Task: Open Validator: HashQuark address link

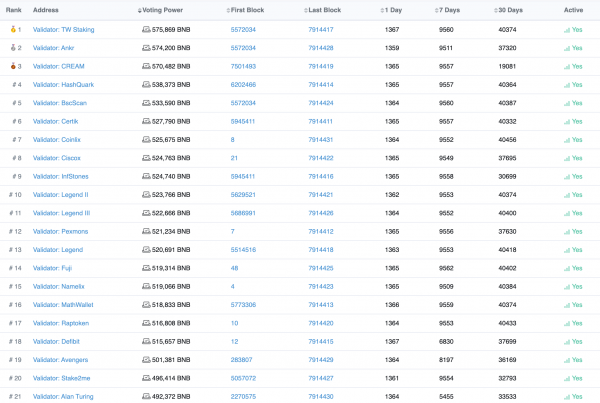Action: point(64,85)
